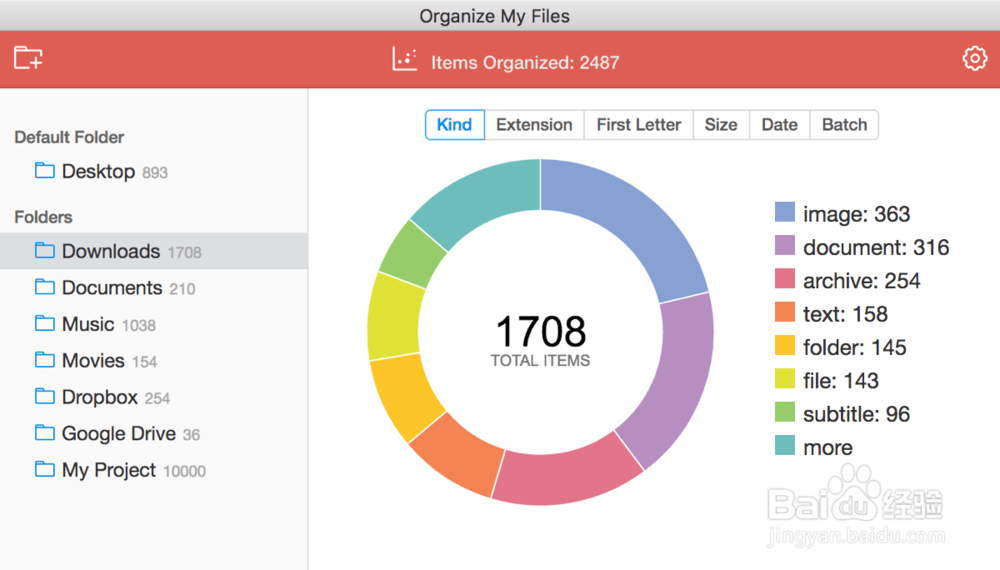The image size is (1000, 570).
Task: Click the Desktop folder icon
Action: tap(45, 170)
